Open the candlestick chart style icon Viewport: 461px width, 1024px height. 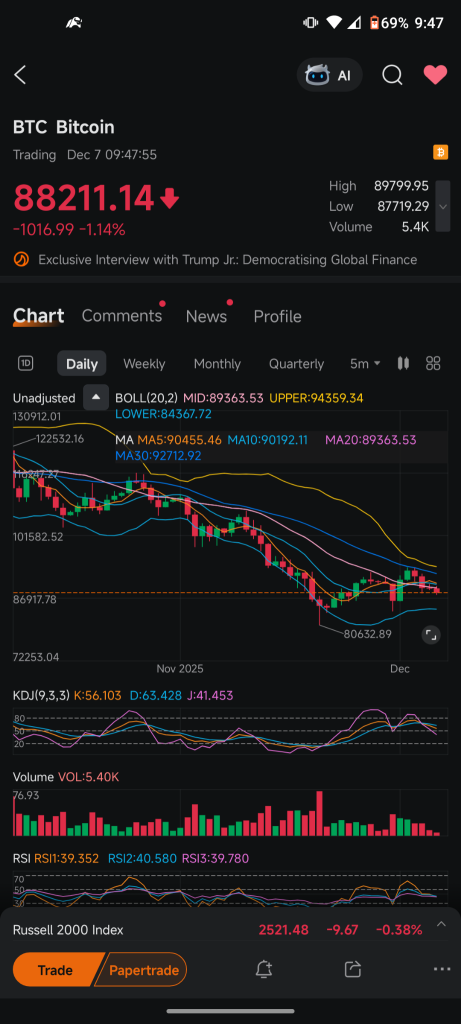(x=404, y=364)
